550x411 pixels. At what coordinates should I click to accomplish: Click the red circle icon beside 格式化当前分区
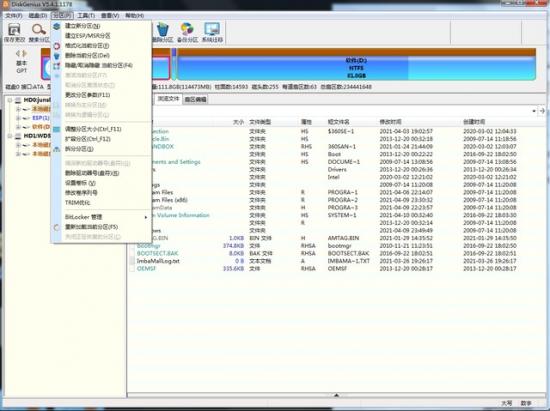coord(56,46)
